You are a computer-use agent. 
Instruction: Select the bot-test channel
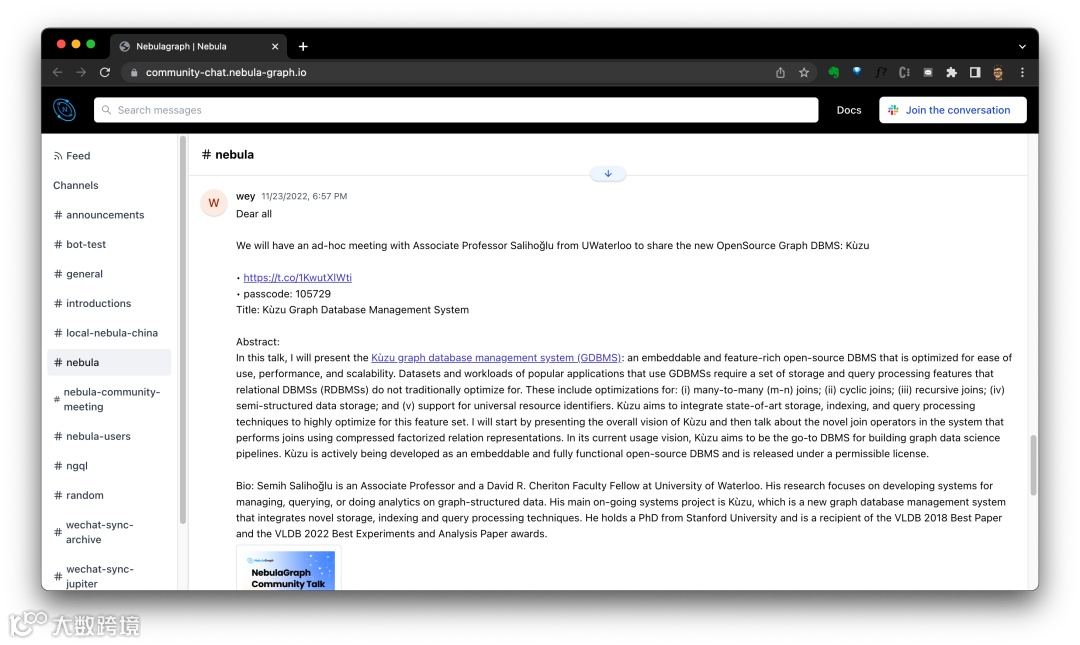[x=109, y=245]
